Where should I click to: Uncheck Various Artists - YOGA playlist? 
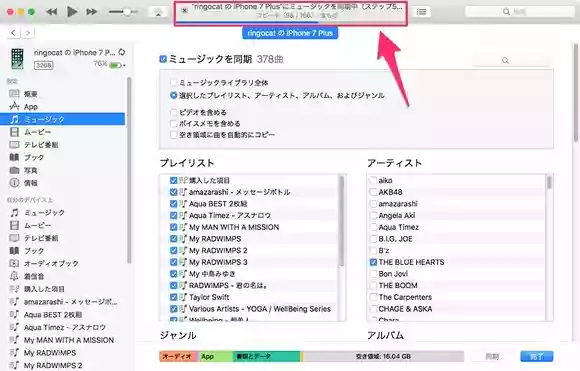pos(173,309)
